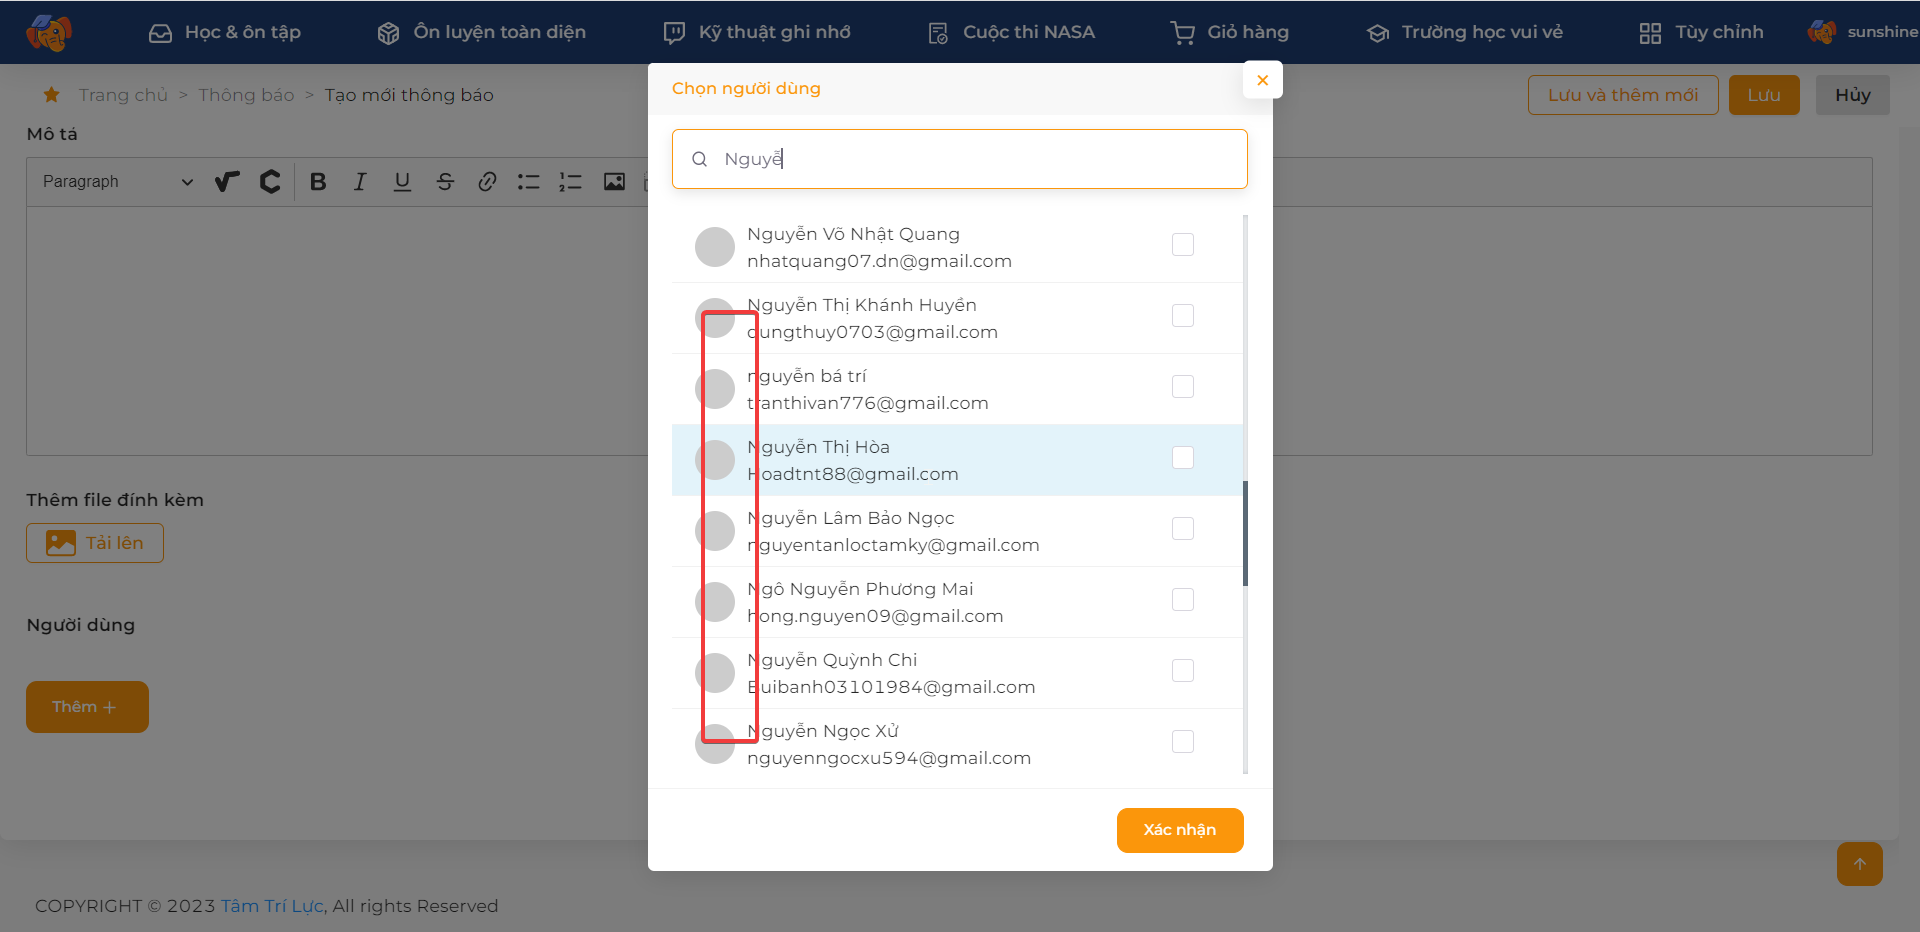Viewport: 1920px width, 932px height.
Task: Select checkbox for Nguyễn Lâm Bảo Ngọc
Action: tap(1183, 529)
